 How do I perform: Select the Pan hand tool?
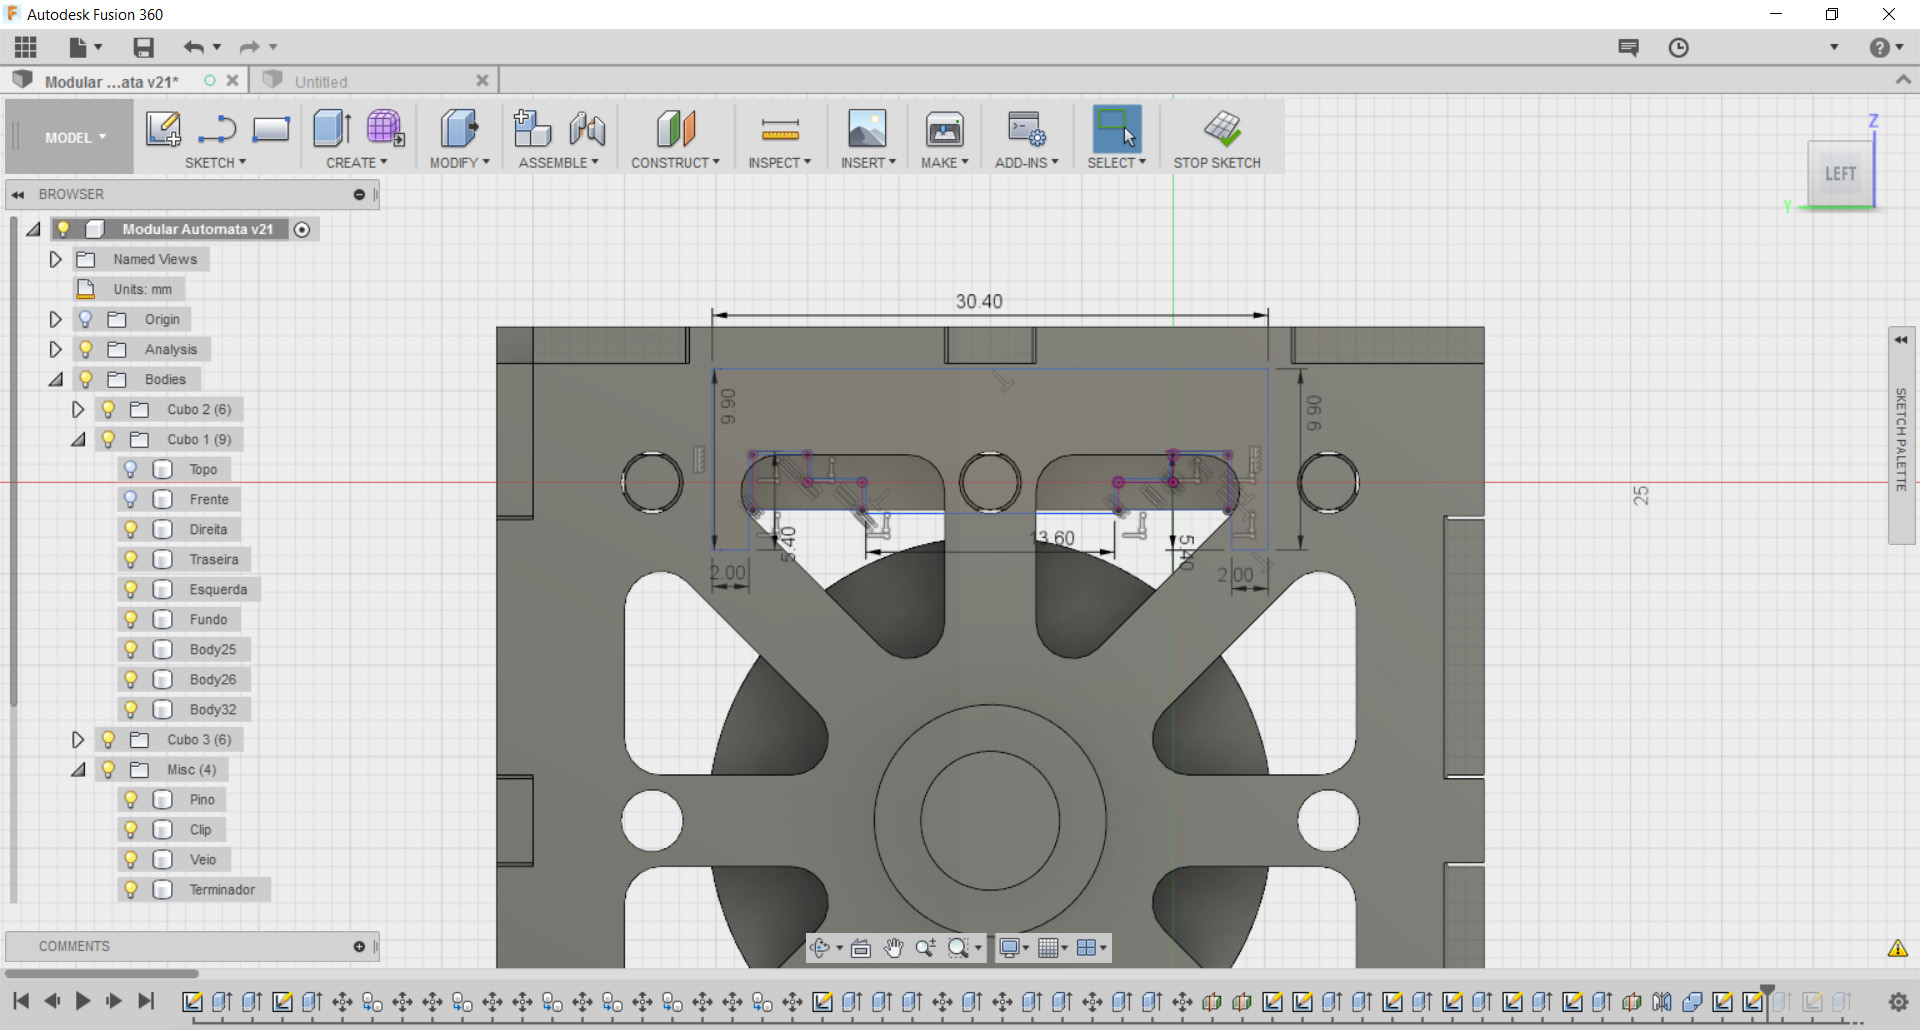point(893,948)
